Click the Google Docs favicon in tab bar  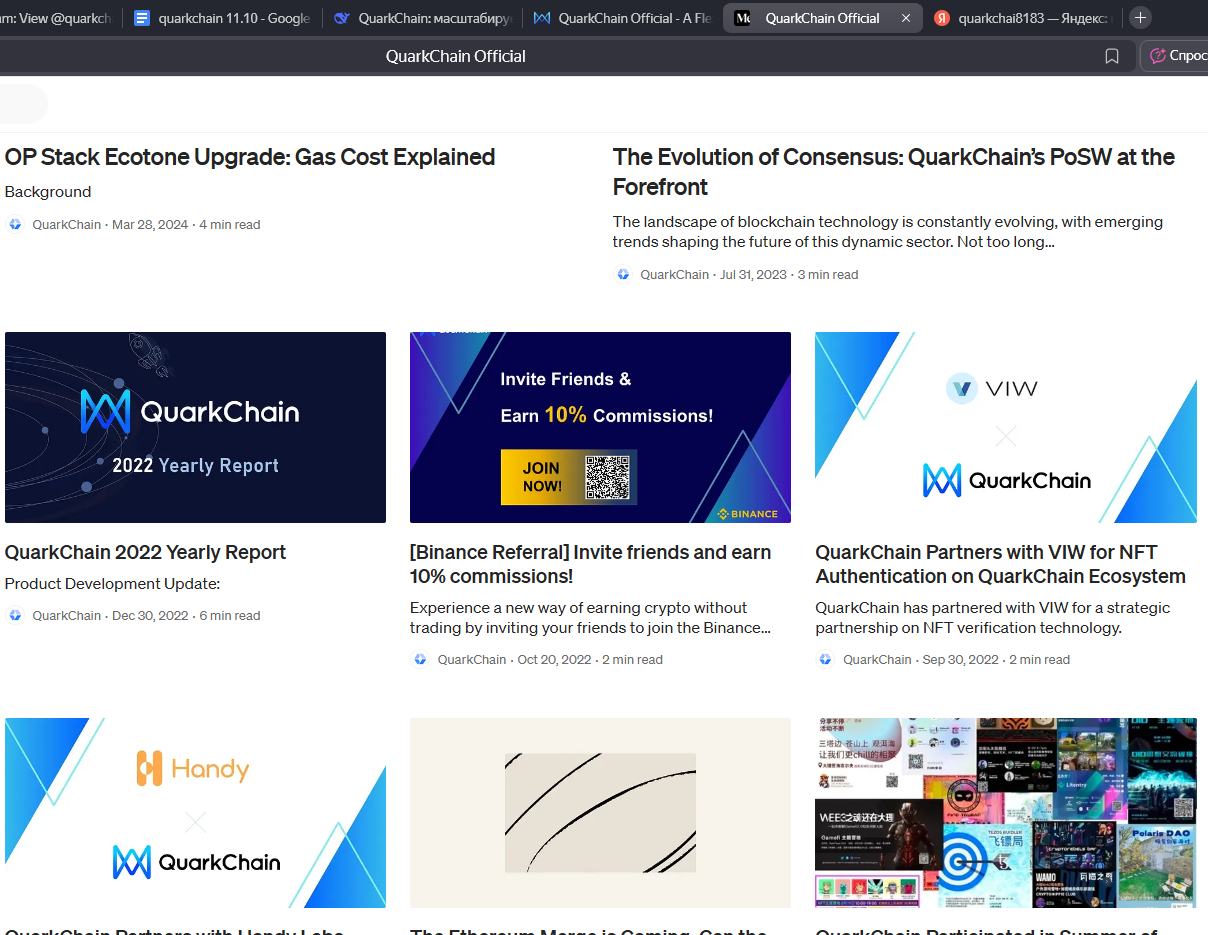142,18
